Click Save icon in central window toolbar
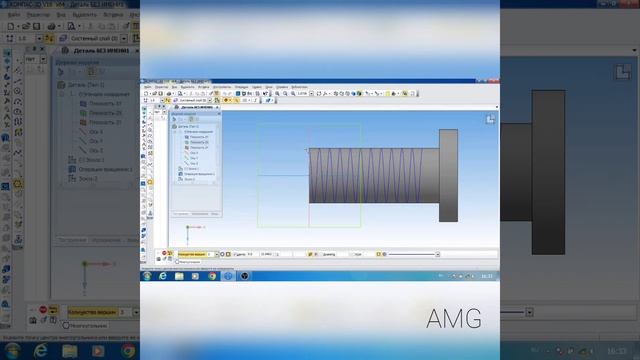The width and height of the screenshot is (640, 360). [x=160, y=93]
